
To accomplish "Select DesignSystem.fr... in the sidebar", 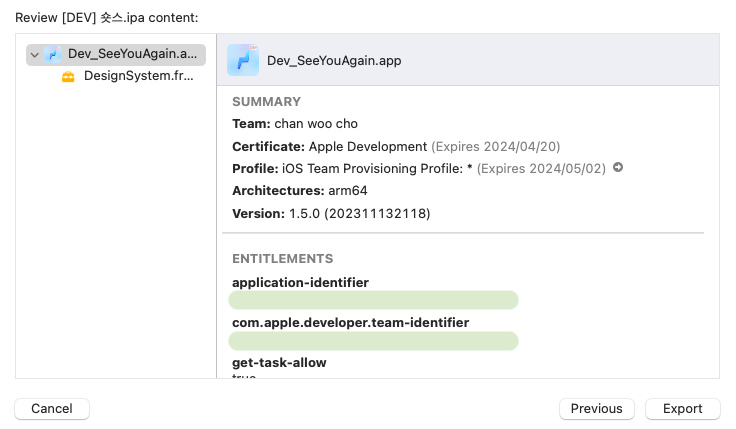I will coord(138,76).
